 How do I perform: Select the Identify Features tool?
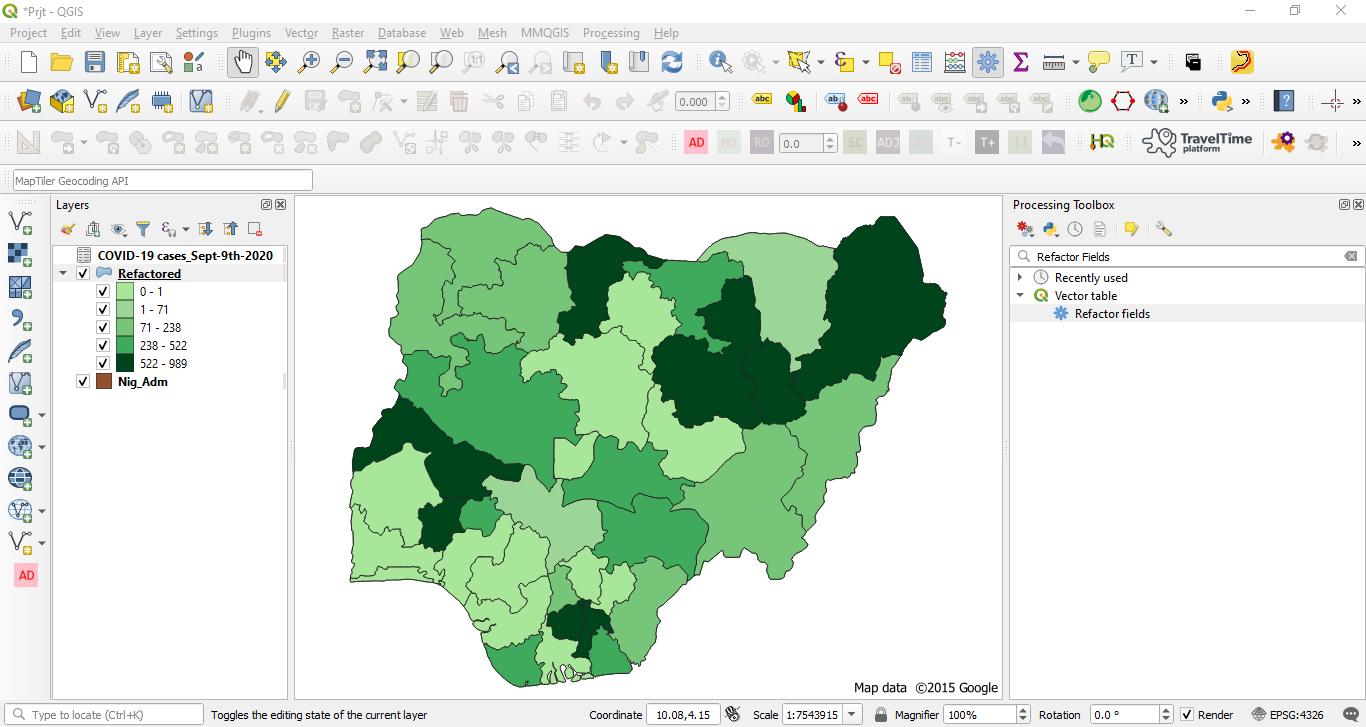point(719,61)
